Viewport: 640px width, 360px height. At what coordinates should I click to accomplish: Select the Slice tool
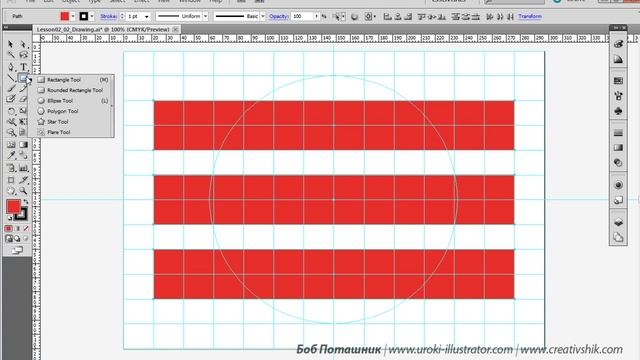click(24, 180)
